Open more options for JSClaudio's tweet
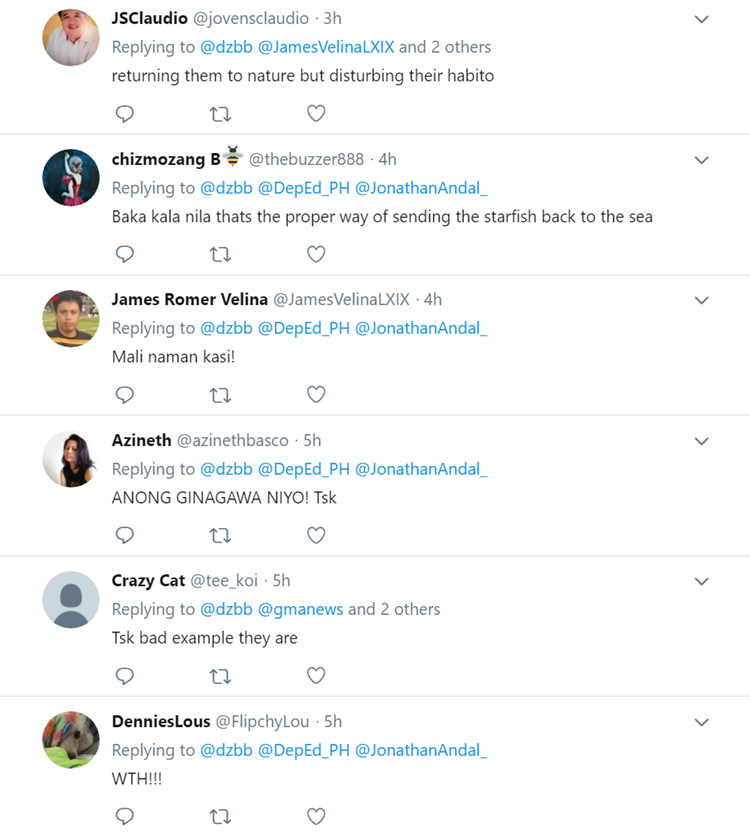 [x=701, y=19]
